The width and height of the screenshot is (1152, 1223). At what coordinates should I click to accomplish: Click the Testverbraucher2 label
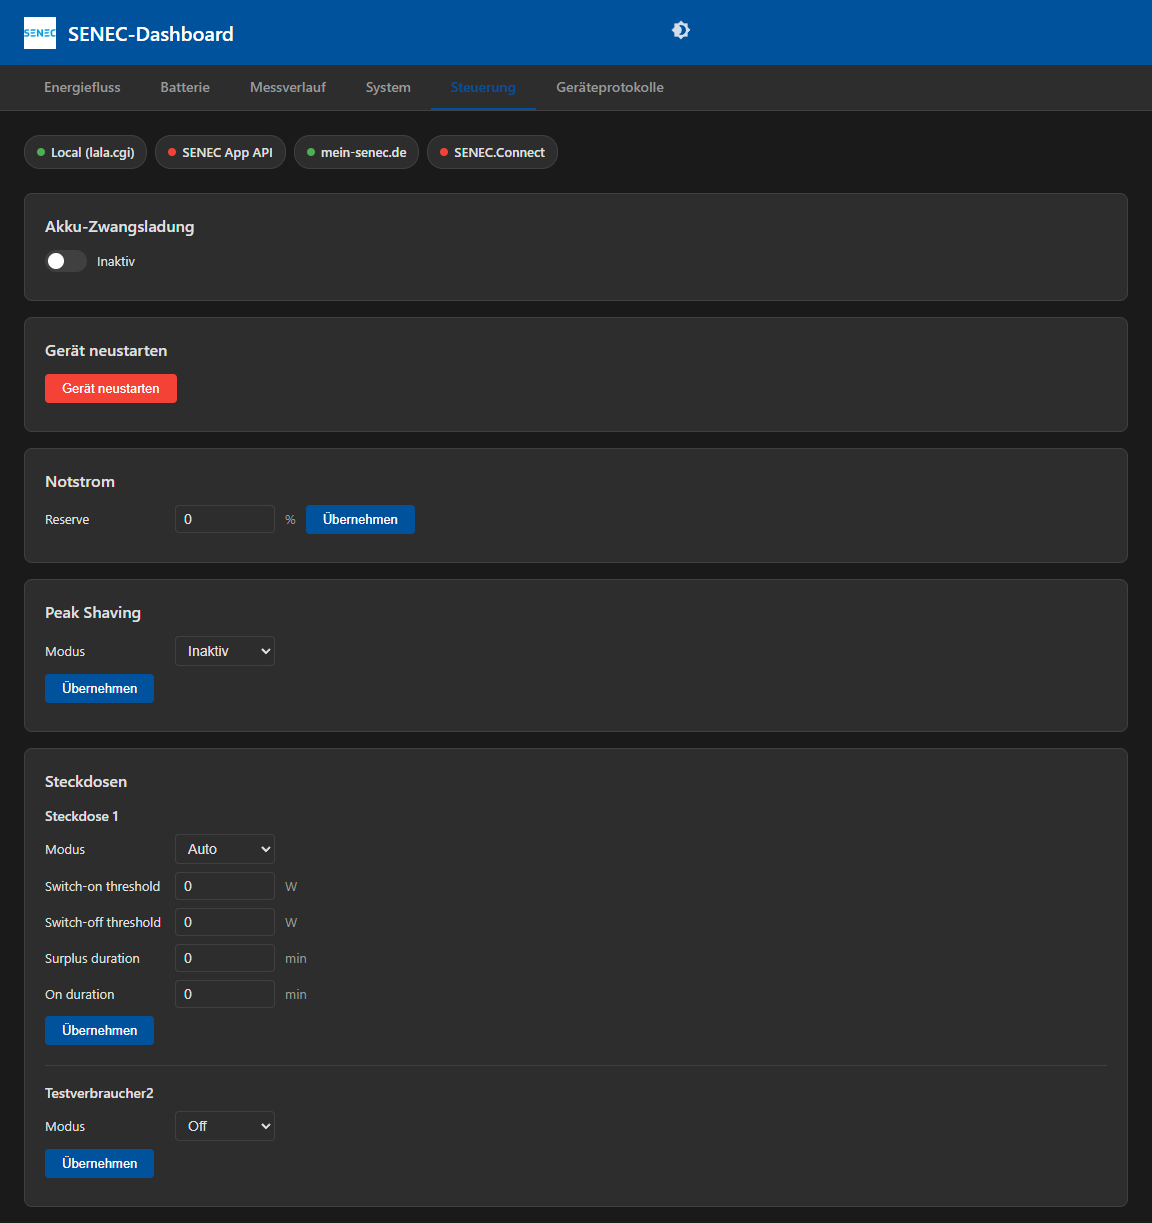click(x=99, y=1093)
